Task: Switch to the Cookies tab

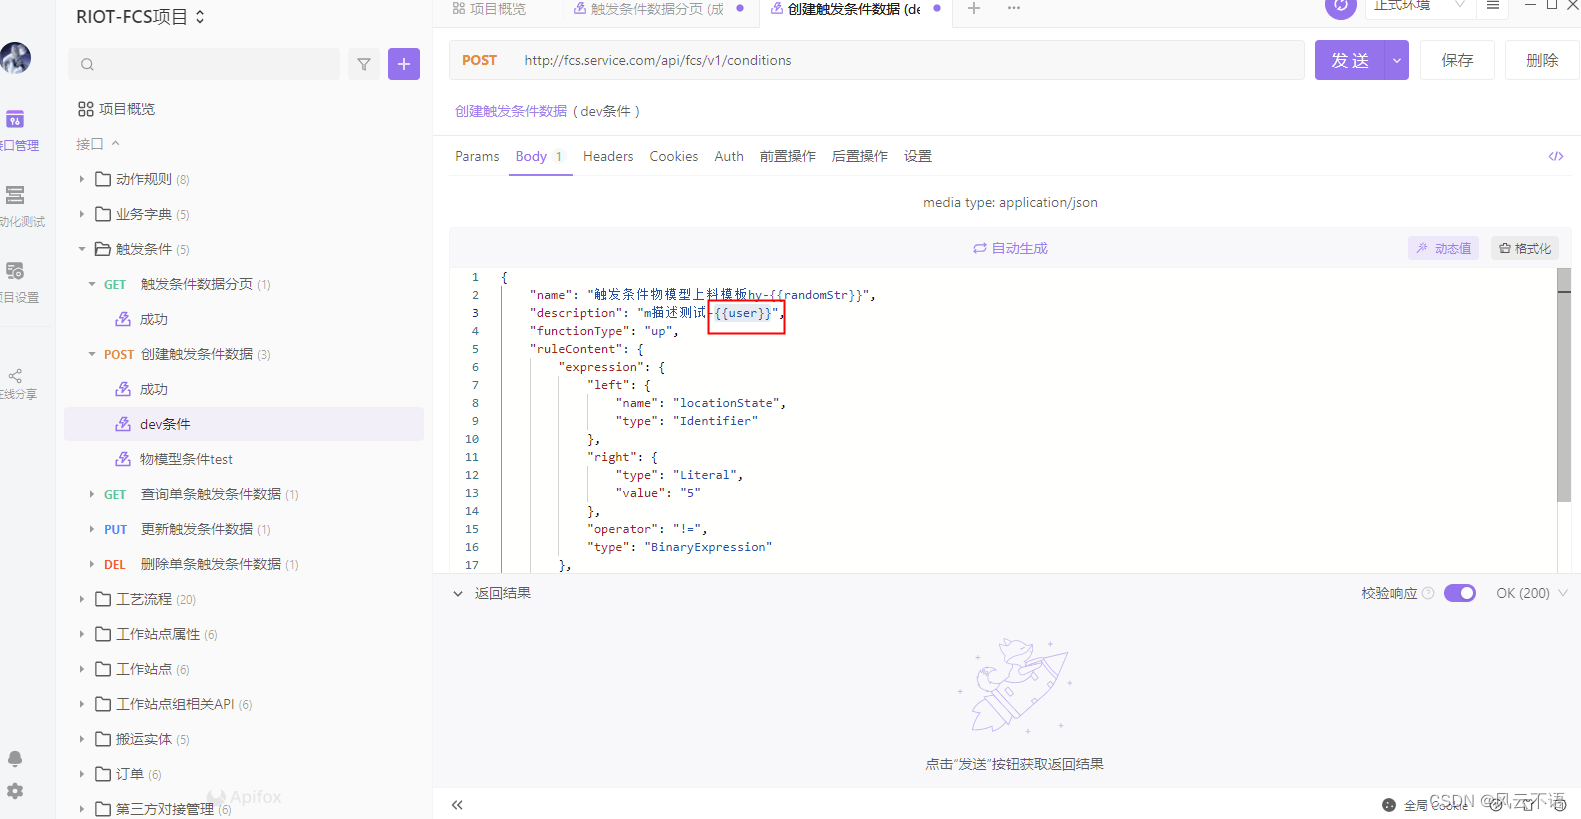Action: [674, 156]
